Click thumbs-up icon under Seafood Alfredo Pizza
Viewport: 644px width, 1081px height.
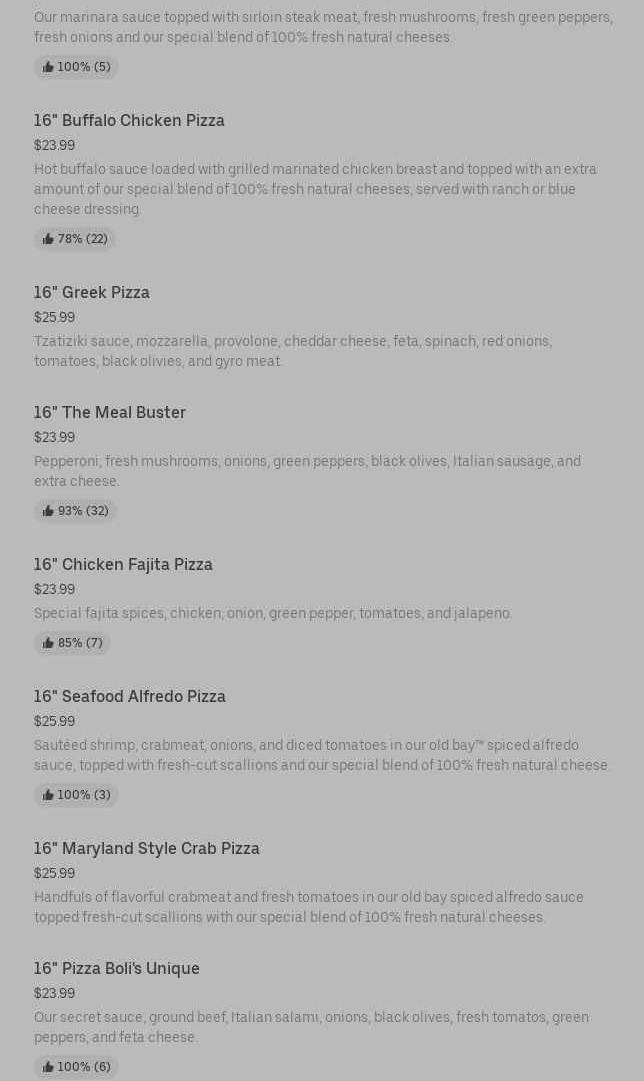click(48, 795)
